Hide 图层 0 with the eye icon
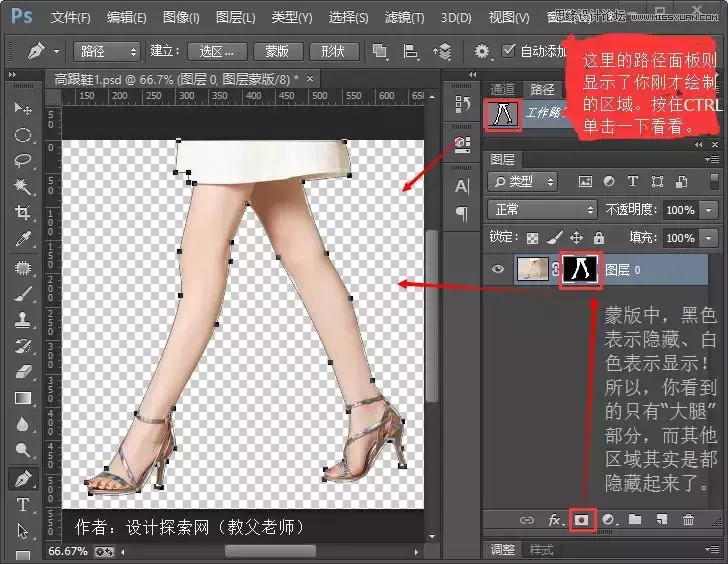Viewport: 728px width, 564px height. click(x=498, y=269)
